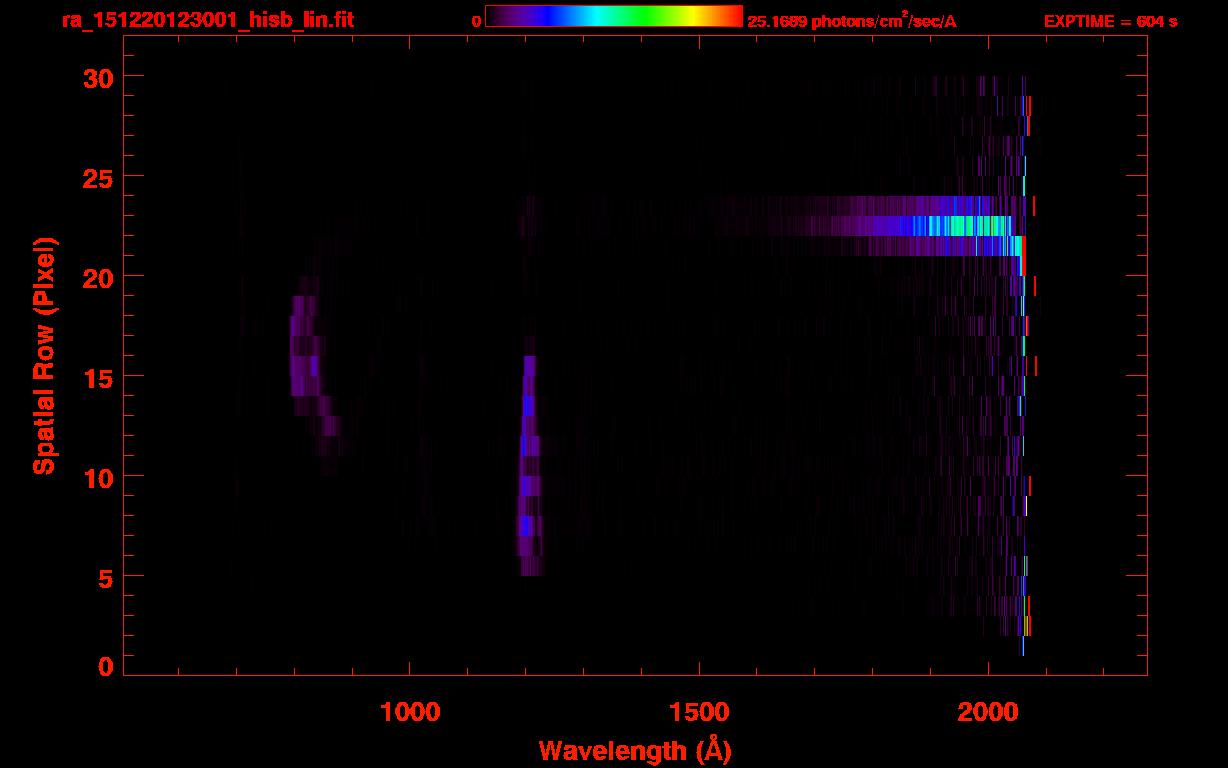Viewport: 1228px width, 768px height.
Task: Click the spatial row tick label 5
Action: tap(108, 577)
